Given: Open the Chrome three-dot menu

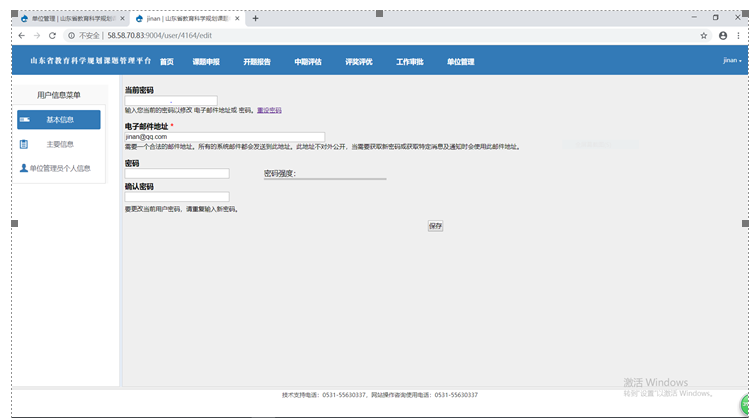Looking at the screenshot, I should 740,35.
